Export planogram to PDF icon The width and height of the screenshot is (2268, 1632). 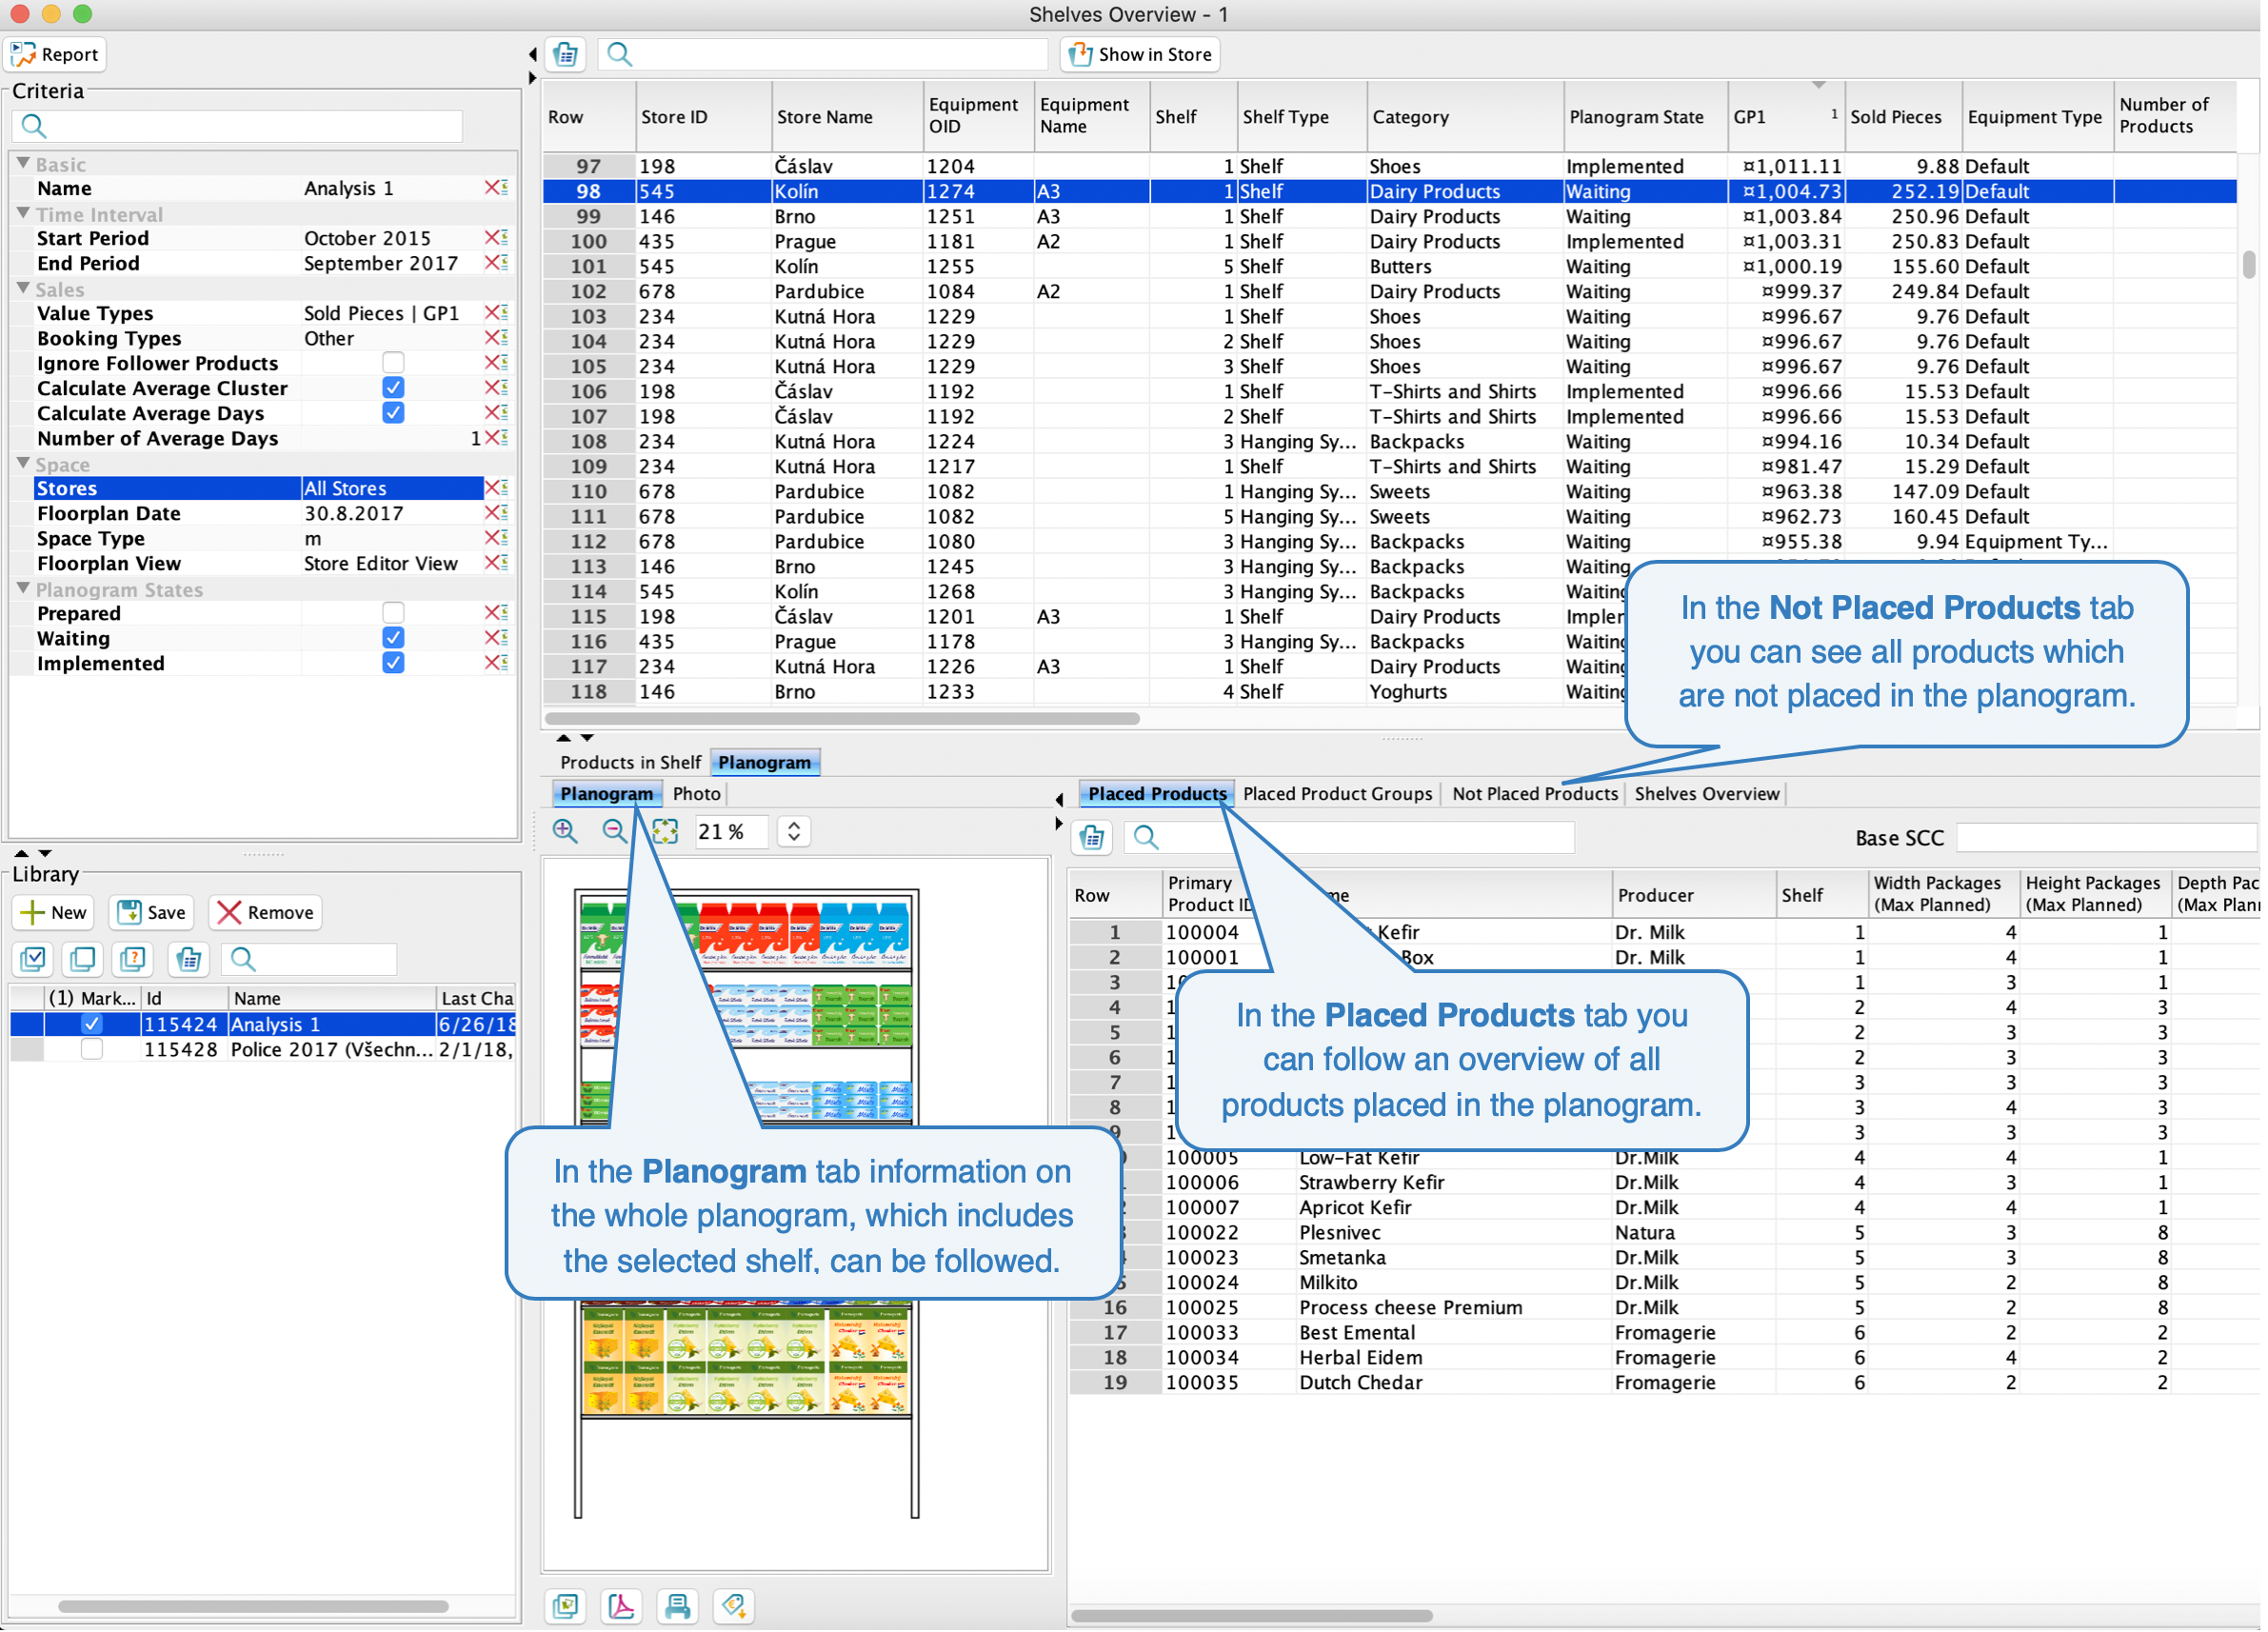point(622,1608)
